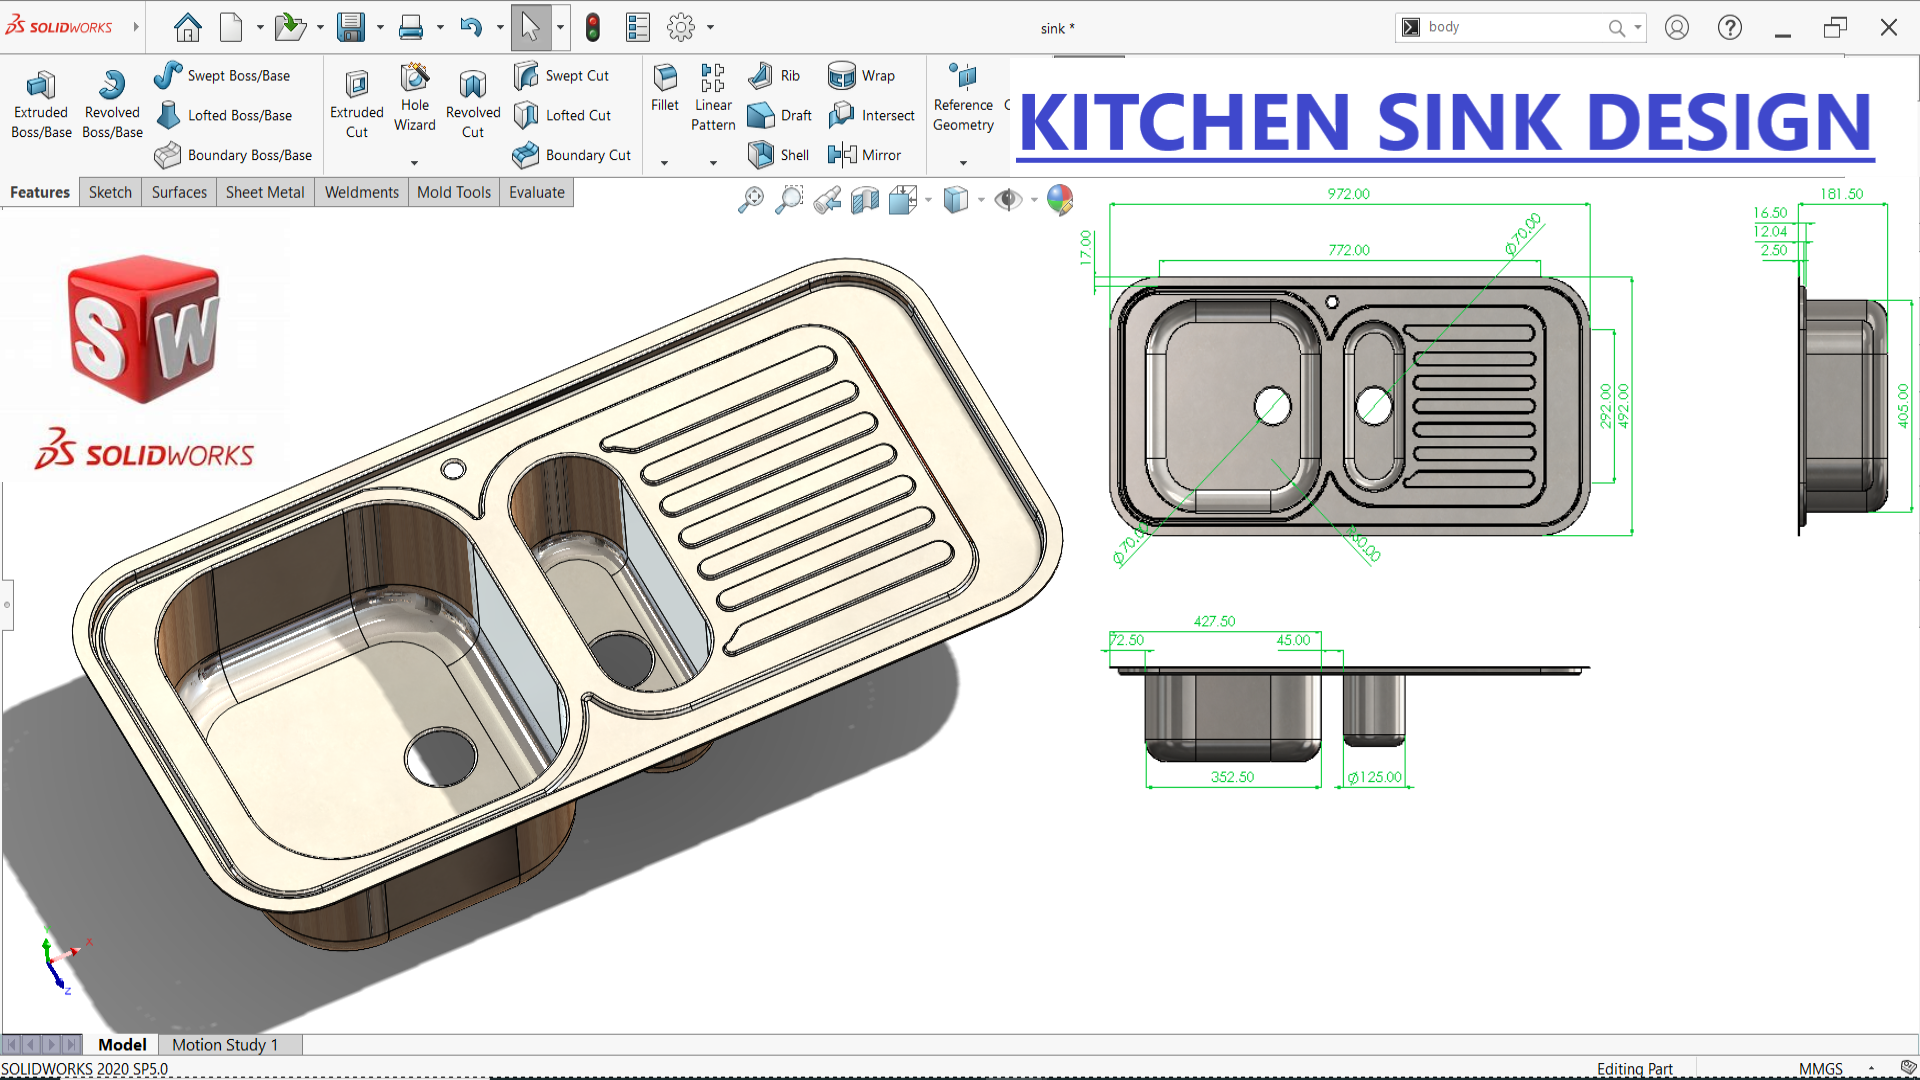The height and width of the screenshot is (1080, 1920).
Task: Toggle the Rebuild traffic light icon
Action: click(x=593, y=27)
